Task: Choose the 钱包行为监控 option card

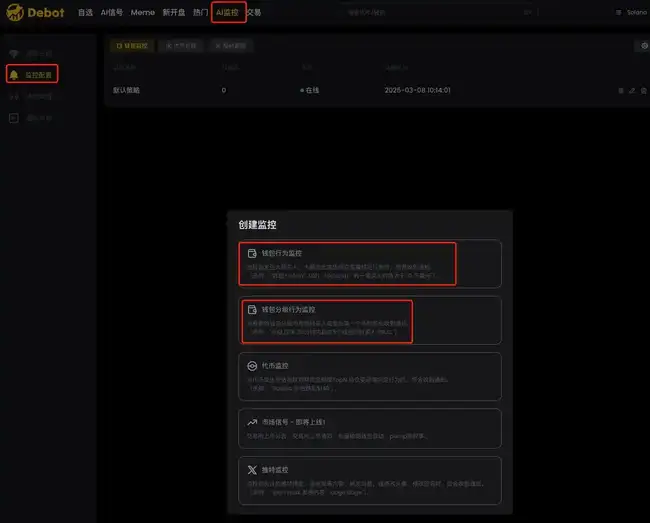Action: (370, 264)
